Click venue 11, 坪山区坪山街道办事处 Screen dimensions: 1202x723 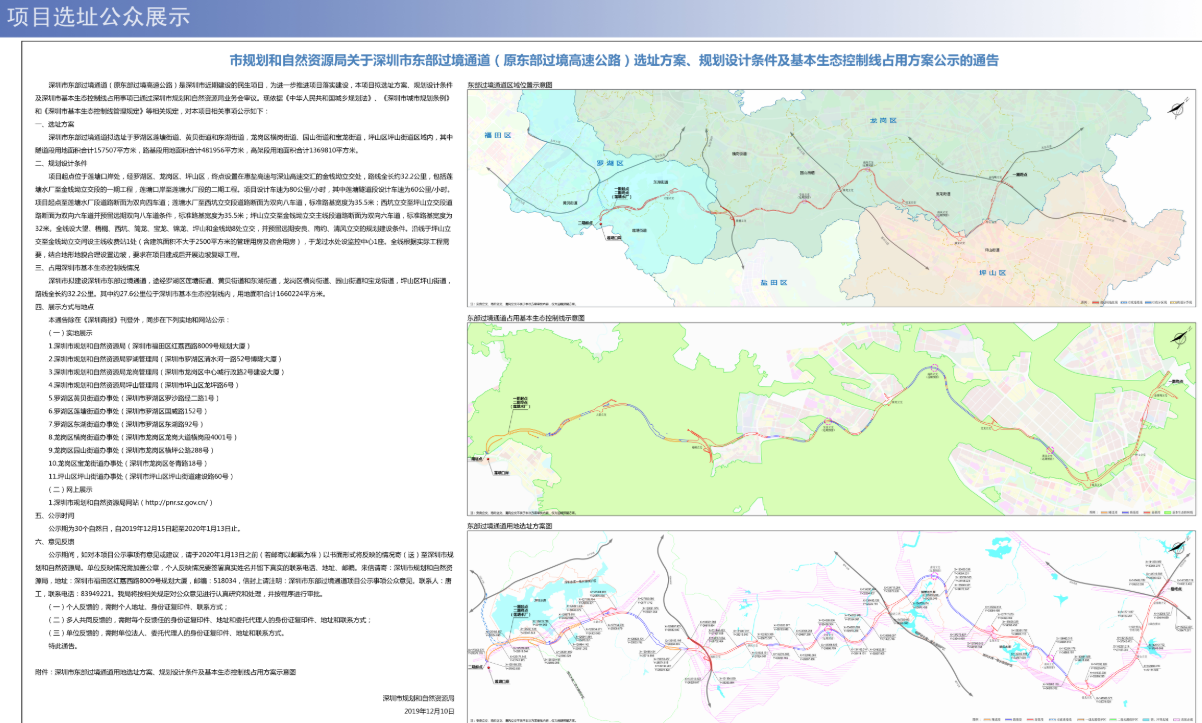tap(141, 477)
